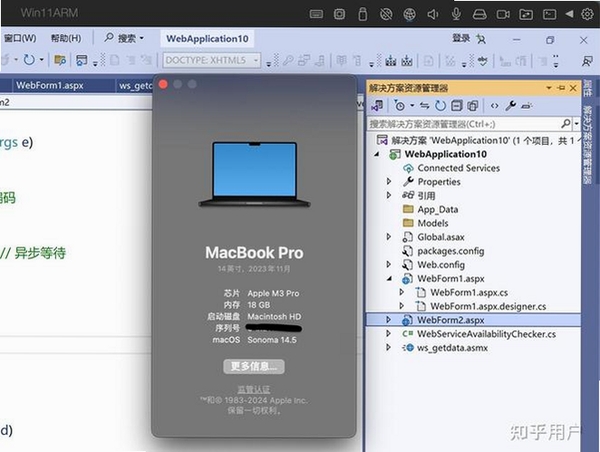Click the preview selected items icon in Solution Explorer
The height and width of the screenshot is (452, 600).
tap(527, 106)
